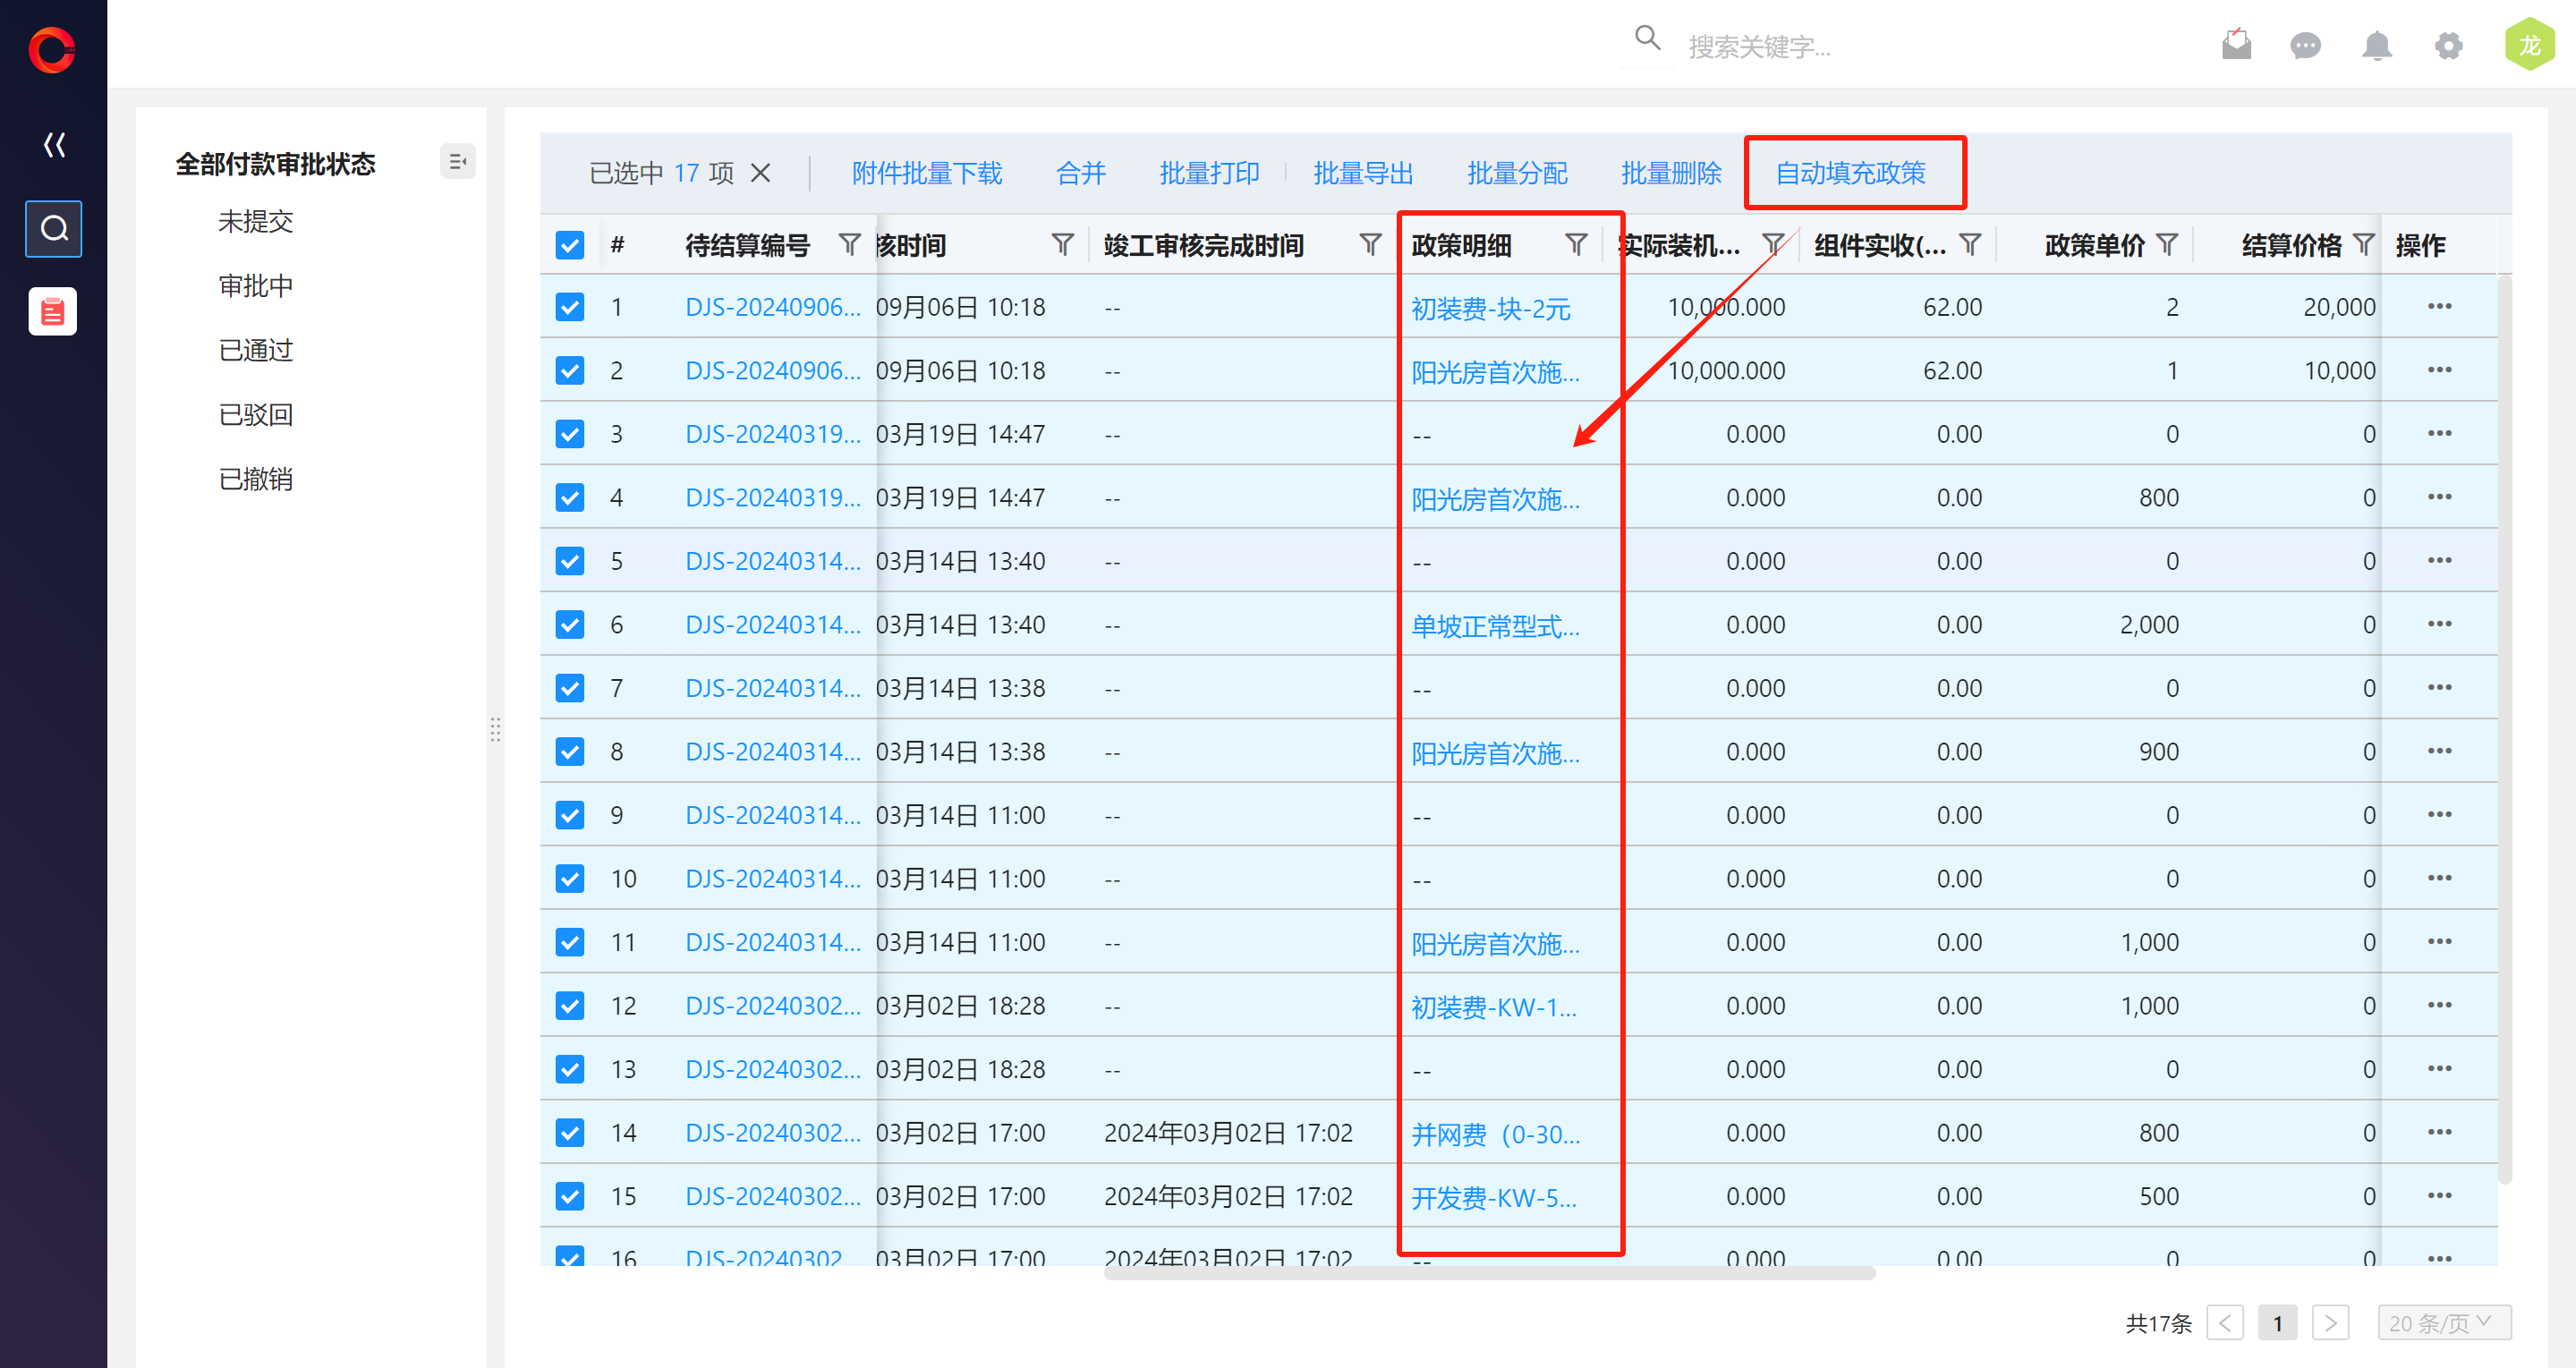The image size is (2576, 1368).
Task: Open the red document icon in sidebar
Action: click(53, 312)
